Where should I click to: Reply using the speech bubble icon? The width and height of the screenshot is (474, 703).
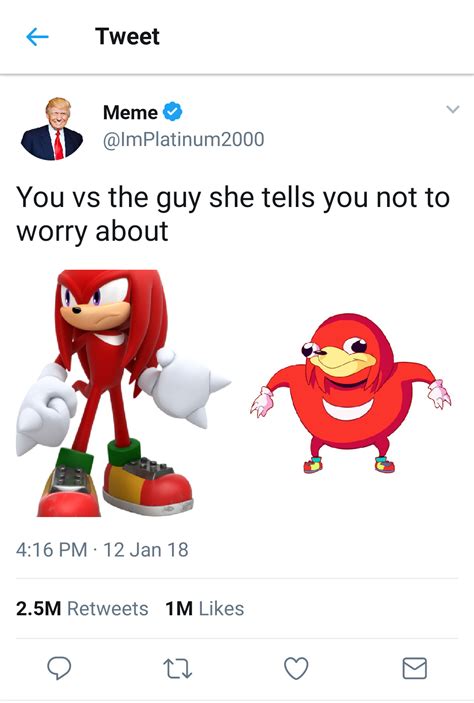point(59,668)
